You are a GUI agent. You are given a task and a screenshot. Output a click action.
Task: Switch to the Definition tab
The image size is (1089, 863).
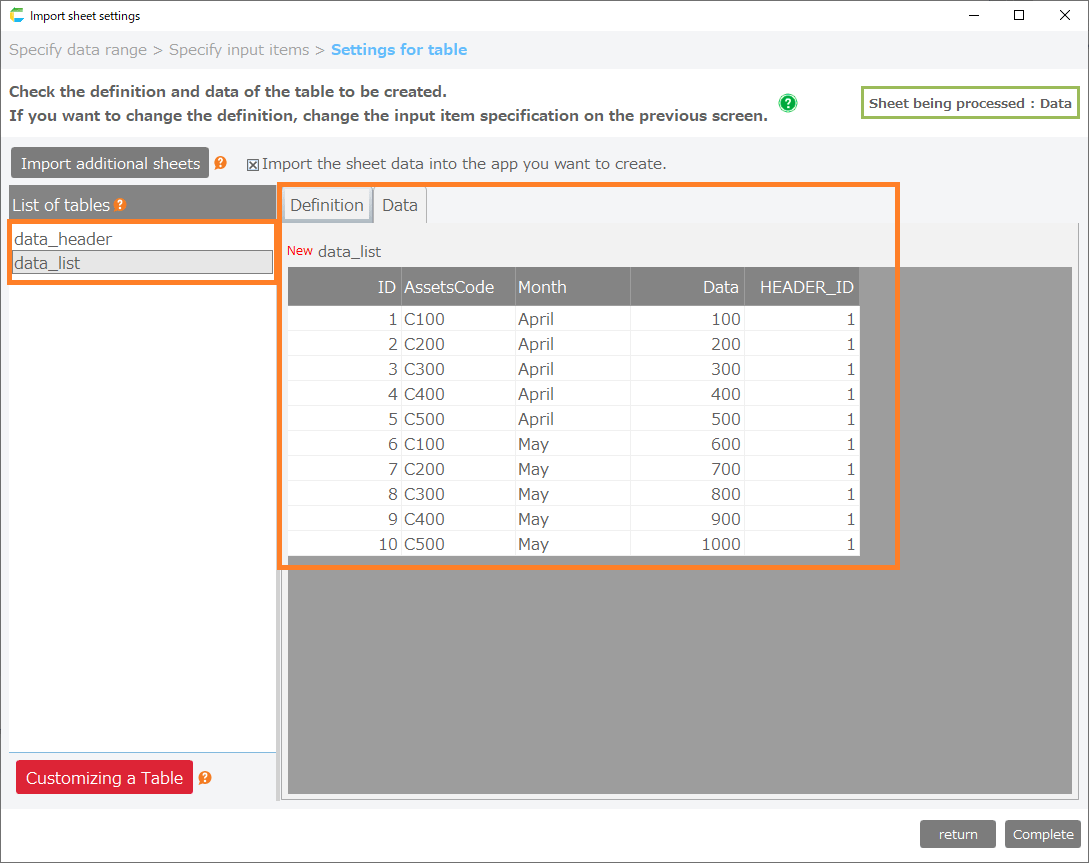pyautogui.click(x=327, y=205)
